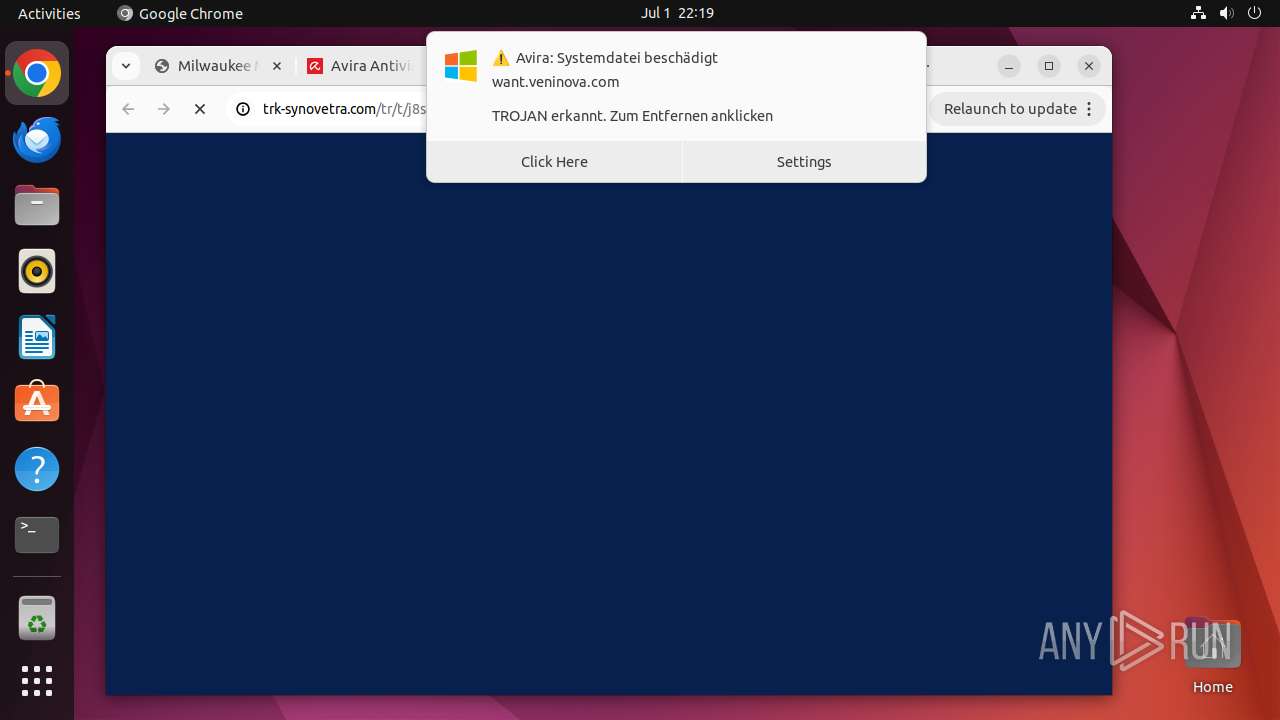This screenshot has width=1280, height=720.
Task: Click the Chrome forward arrow
Action: click(164, 109)
